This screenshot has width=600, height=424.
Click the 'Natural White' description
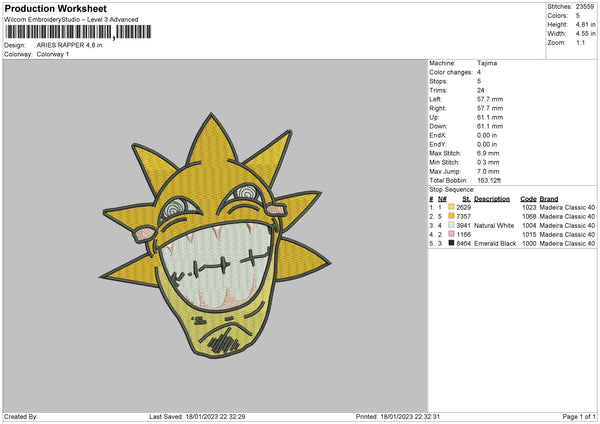point(494,226)
